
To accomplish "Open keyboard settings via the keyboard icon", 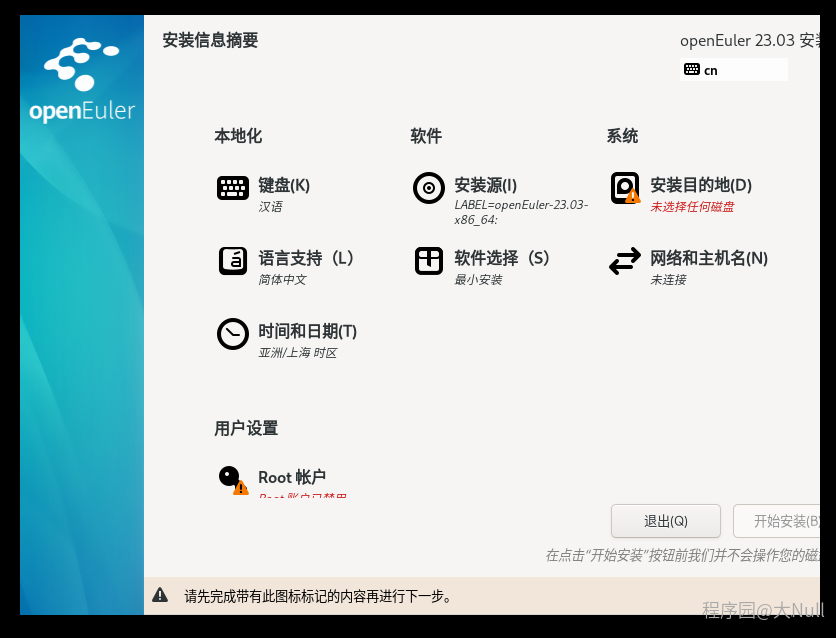I will [x=233, y=188].
